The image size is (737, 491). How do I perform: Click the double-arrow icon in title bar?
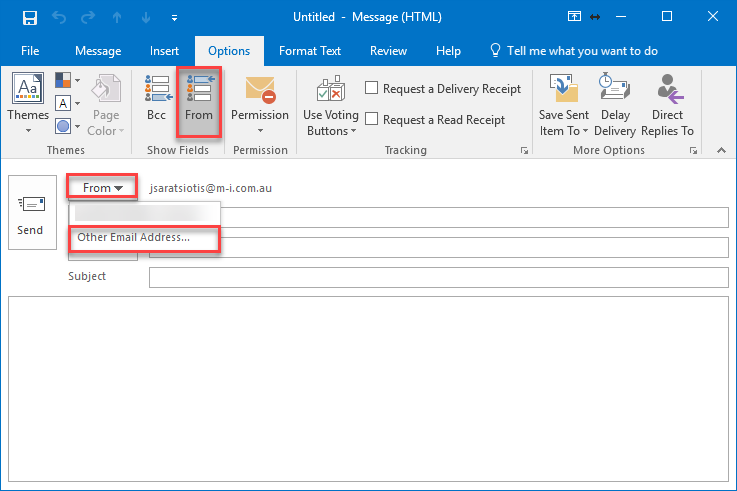coord(595,17)
